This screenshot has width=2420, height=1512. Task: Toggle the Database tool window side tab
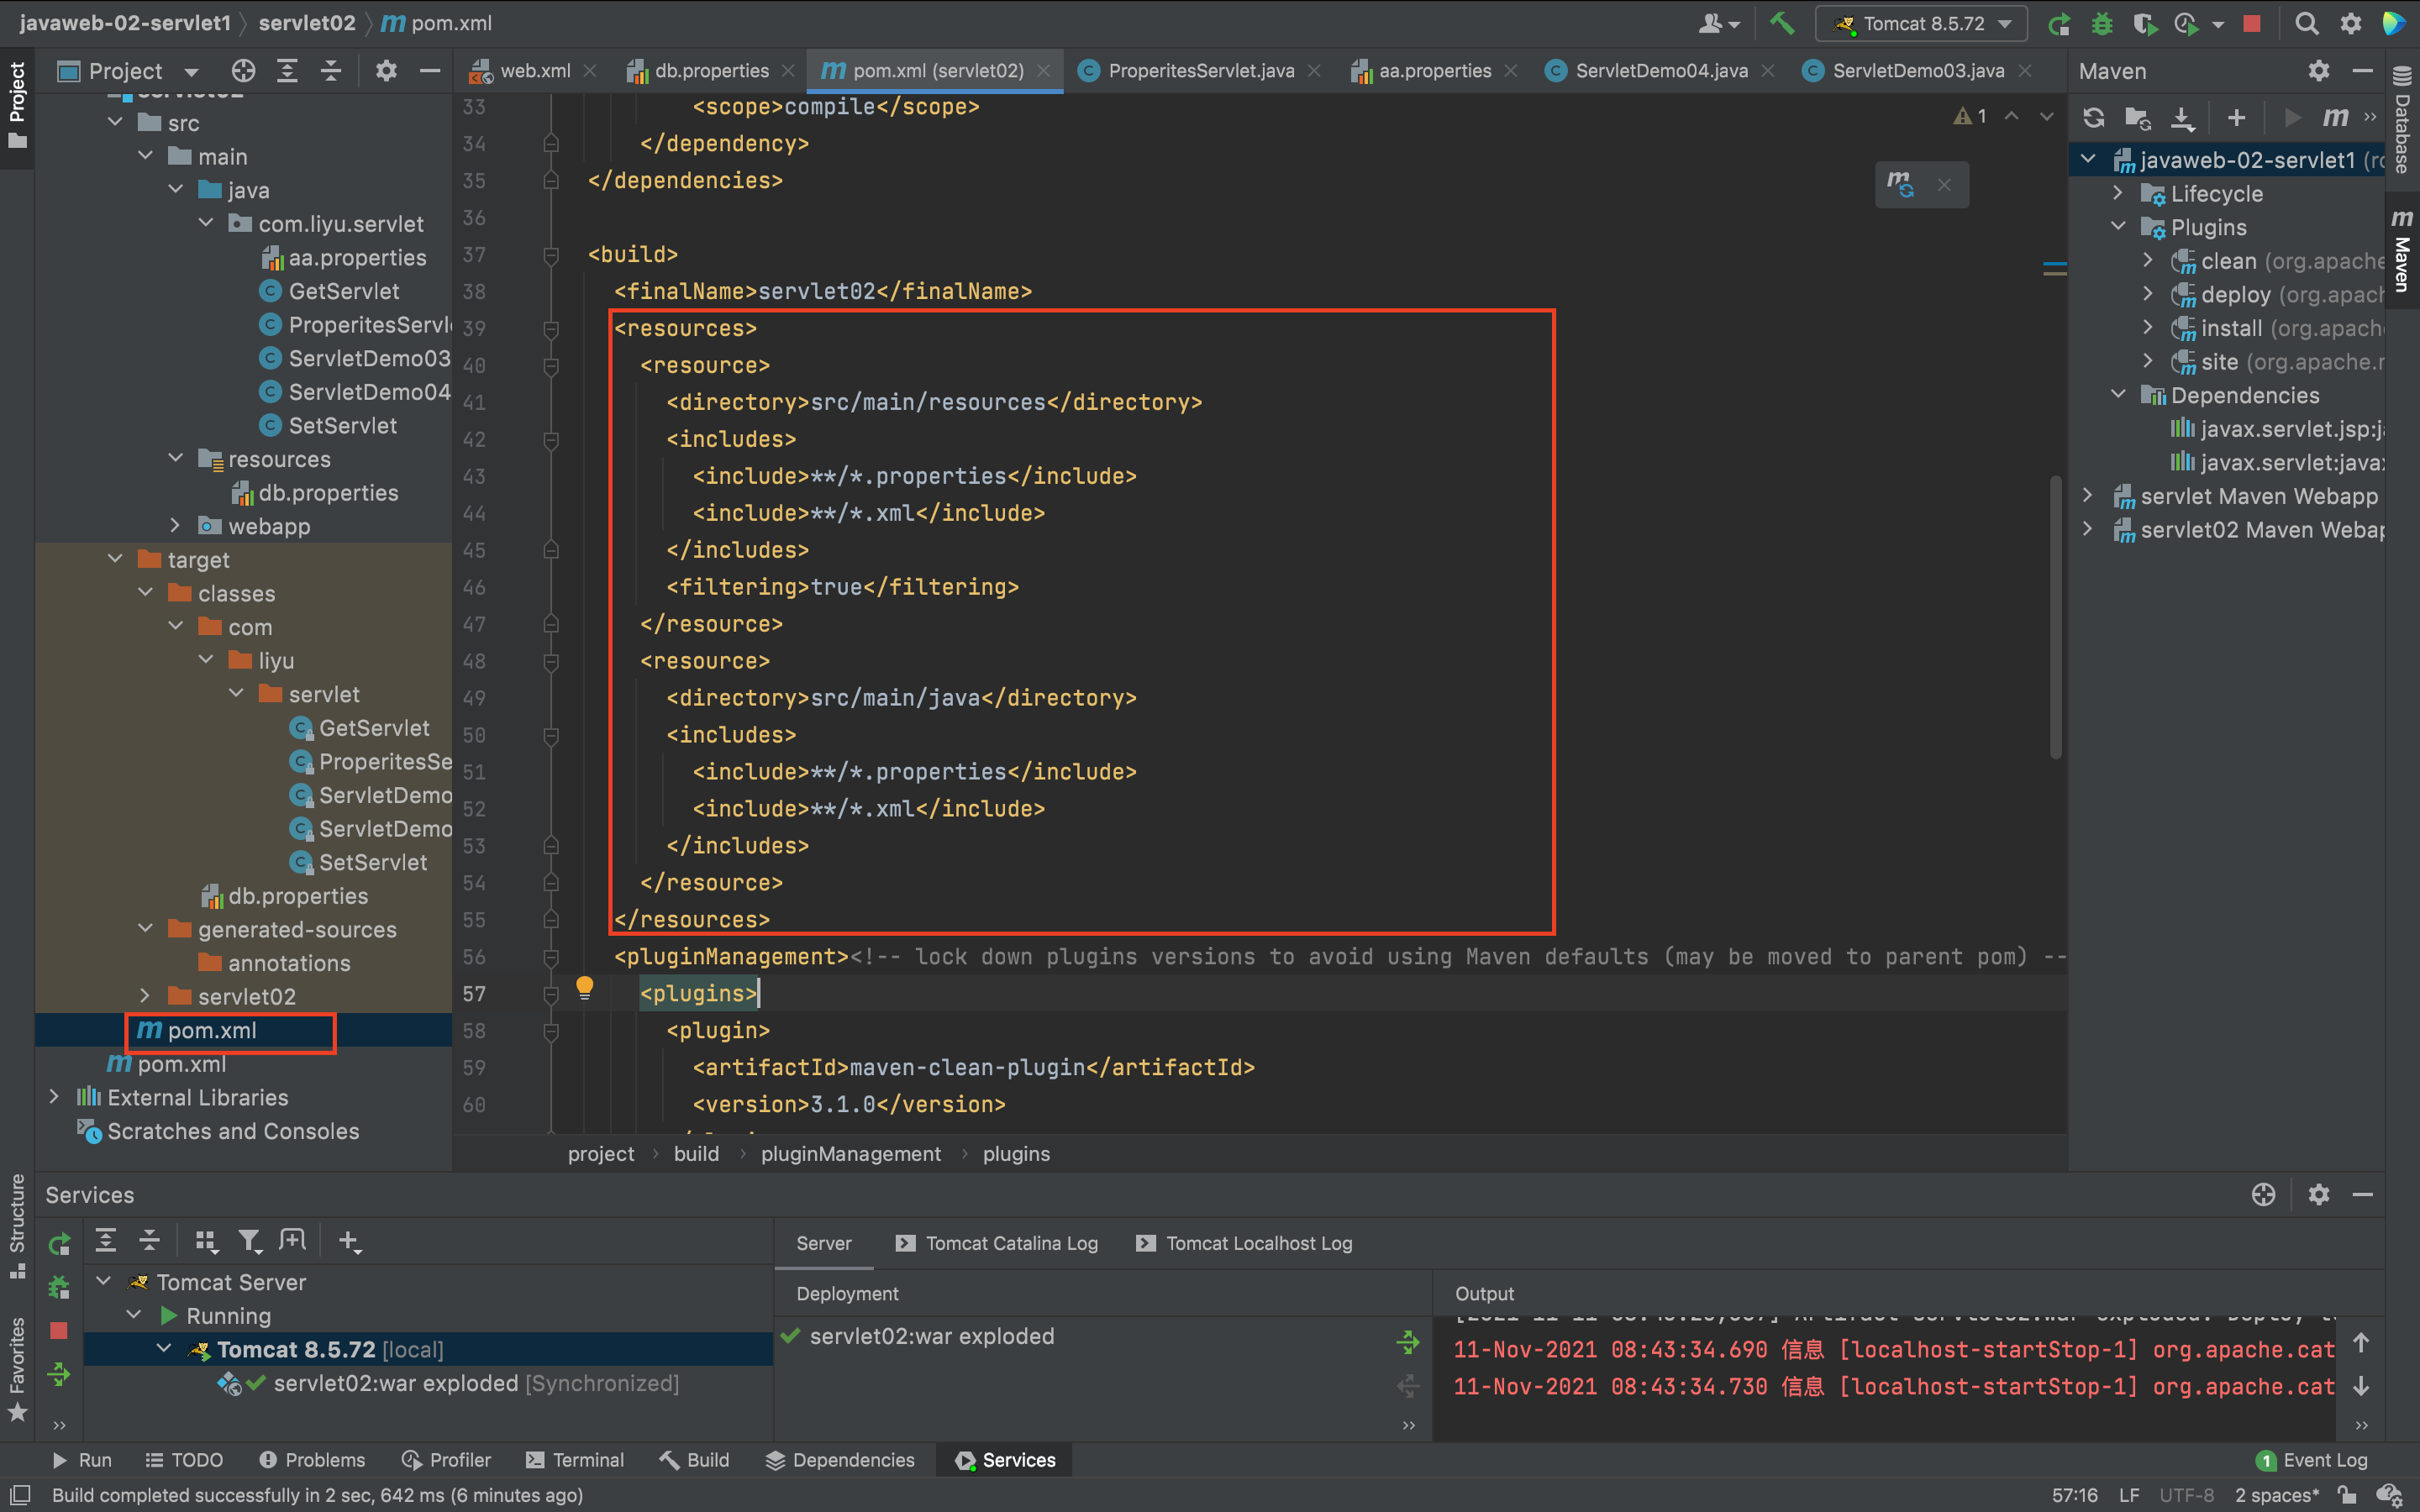coord(2402,120)
